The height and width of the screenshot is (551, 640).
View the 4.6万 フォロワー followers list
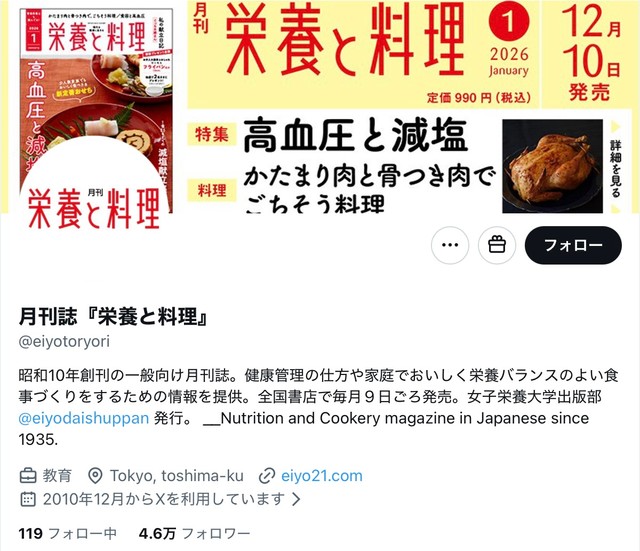[194, 533]
